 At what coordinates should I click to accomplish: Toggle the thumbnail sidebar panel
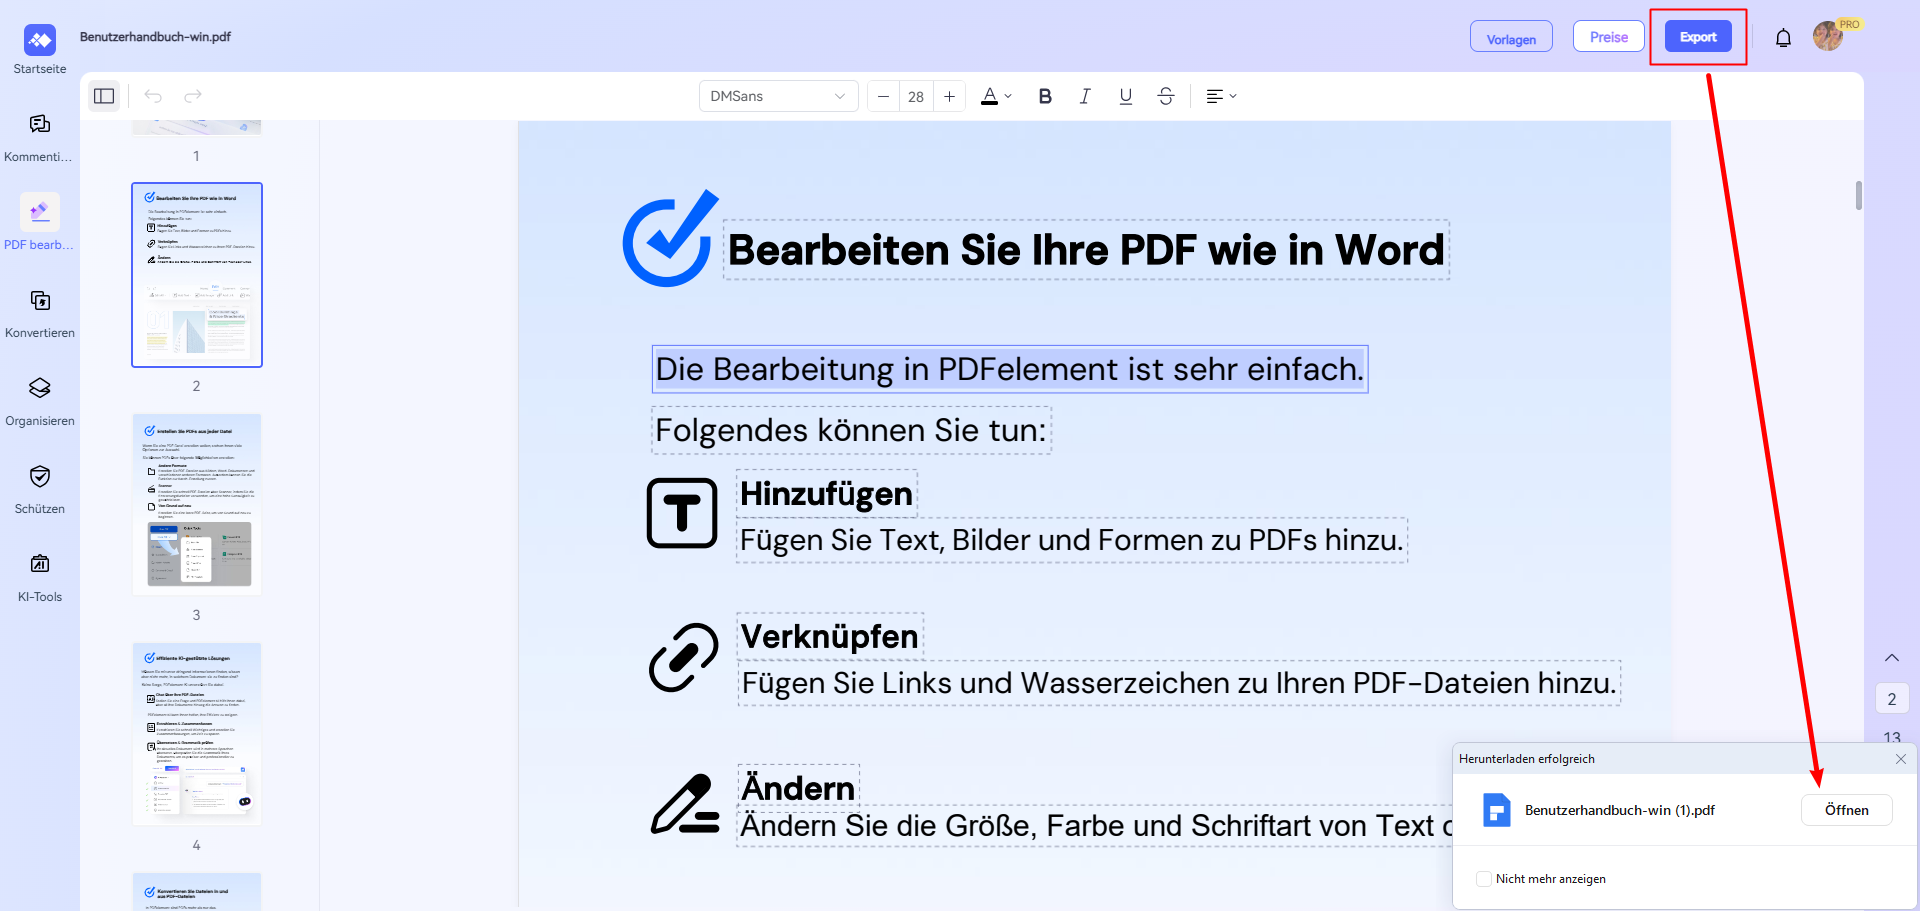(x=104, y=96)
